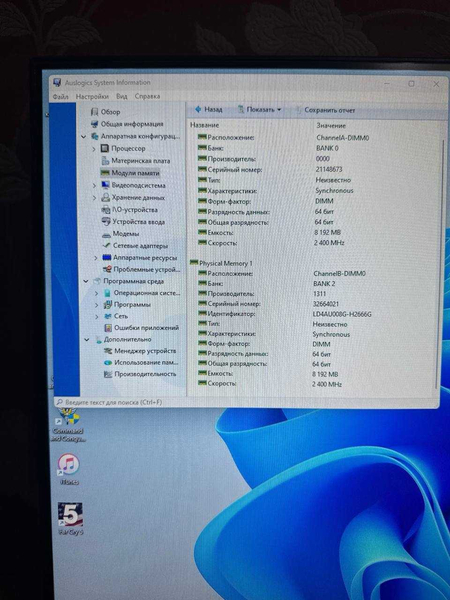Click the Значение column header
450x600 pixels.
tap(331, 126)
